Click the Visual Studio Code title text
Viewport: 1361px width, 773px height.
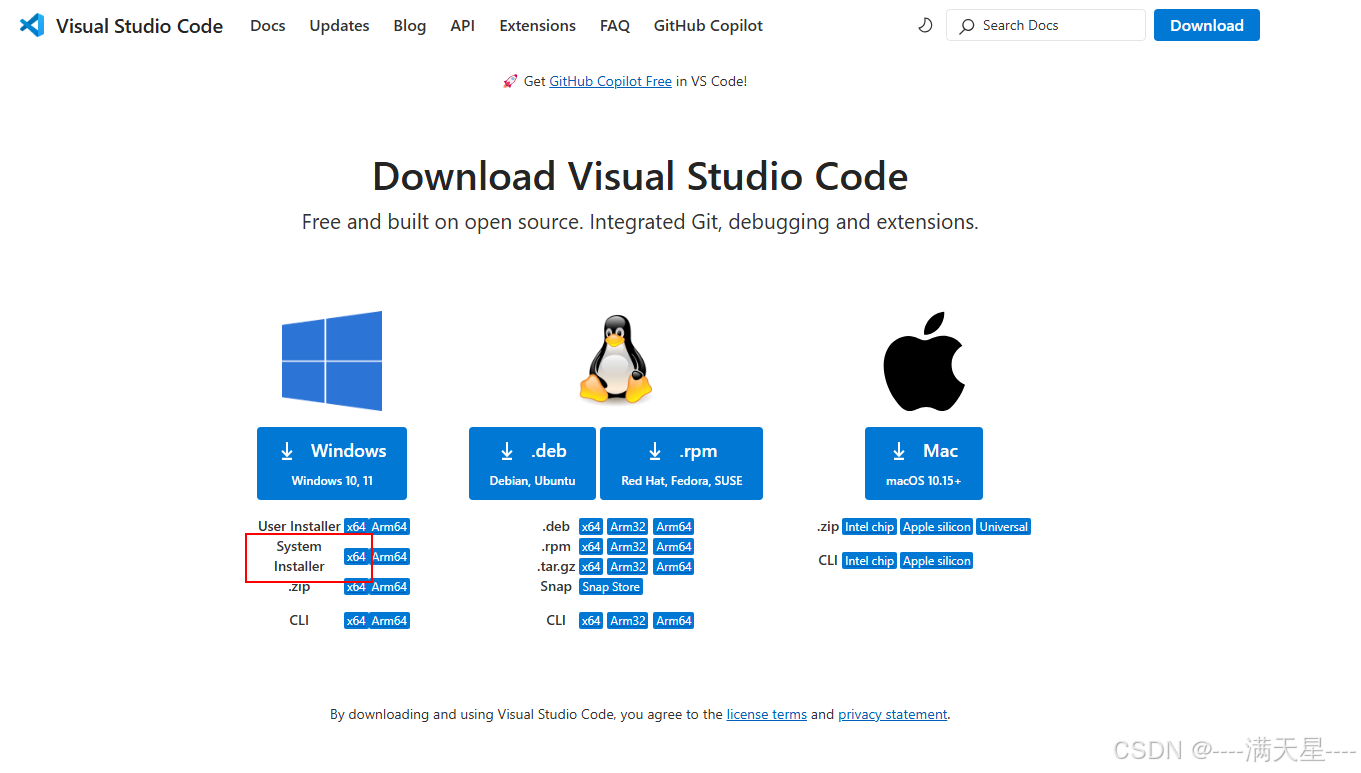point(139,26)
